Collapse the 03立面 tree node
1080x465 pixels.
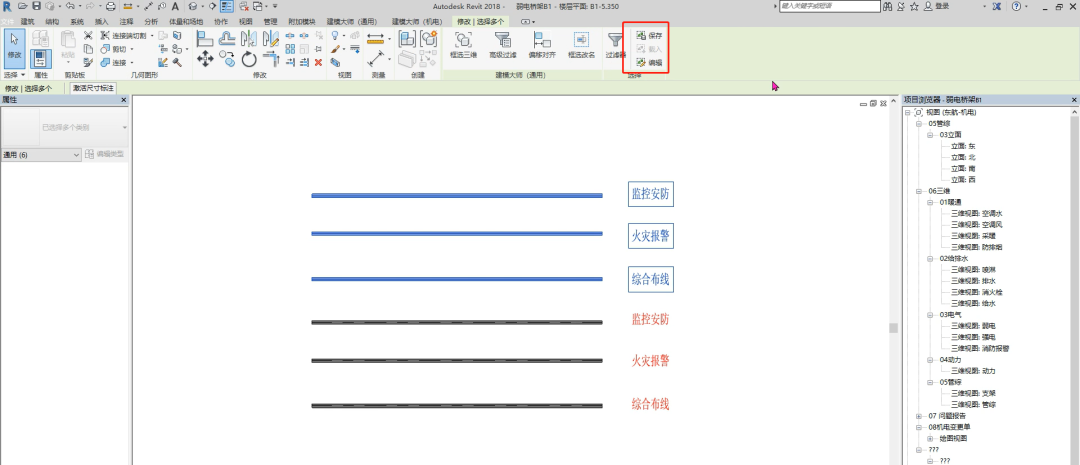point(930,135)
